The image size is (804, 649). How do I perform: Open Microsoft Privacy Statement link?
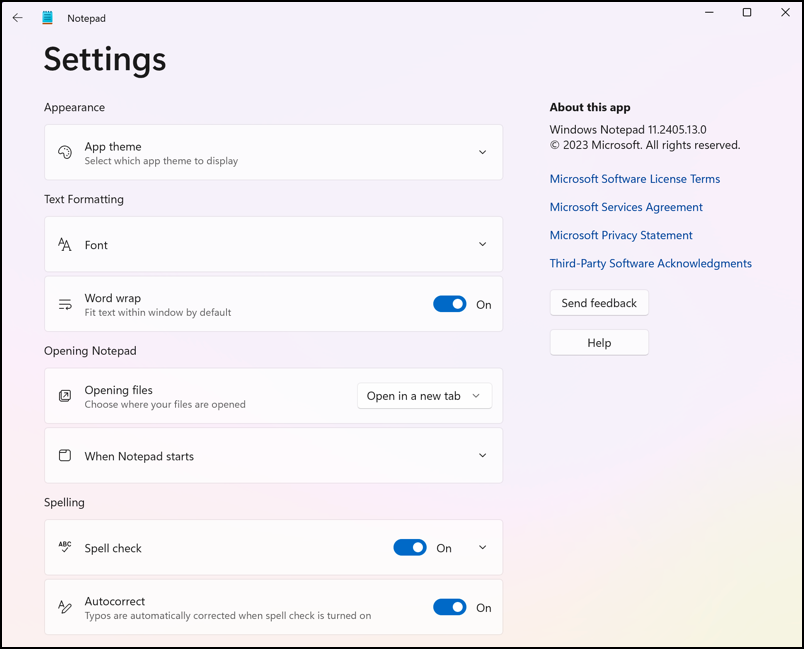621,235
